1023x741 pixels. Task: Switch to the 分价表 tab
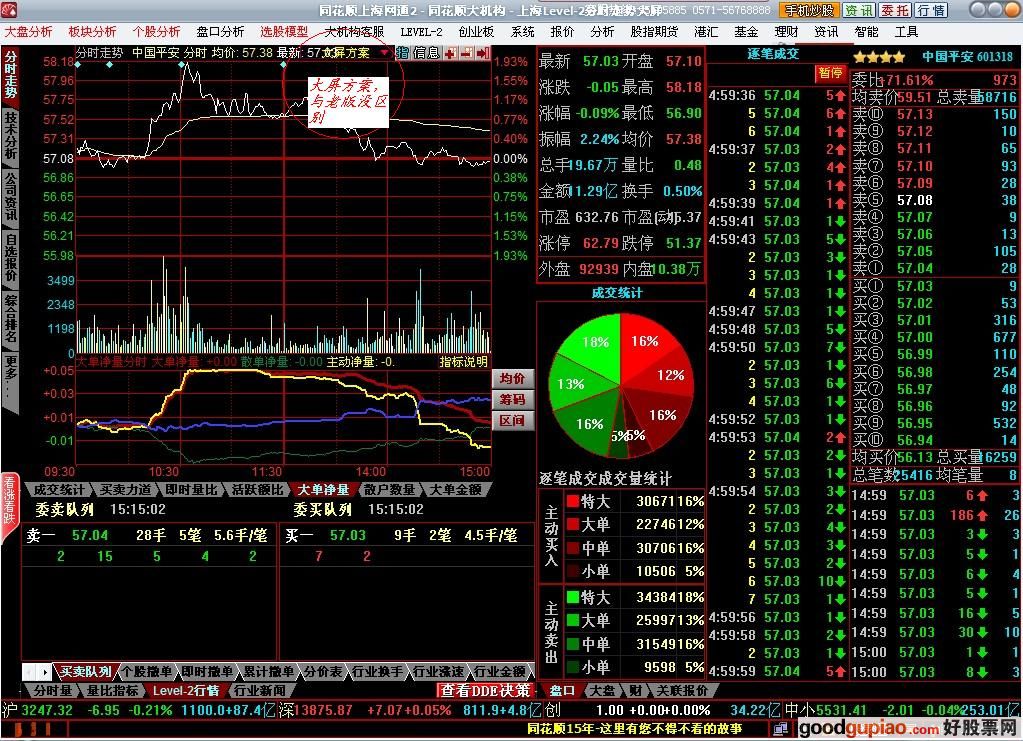323,671
